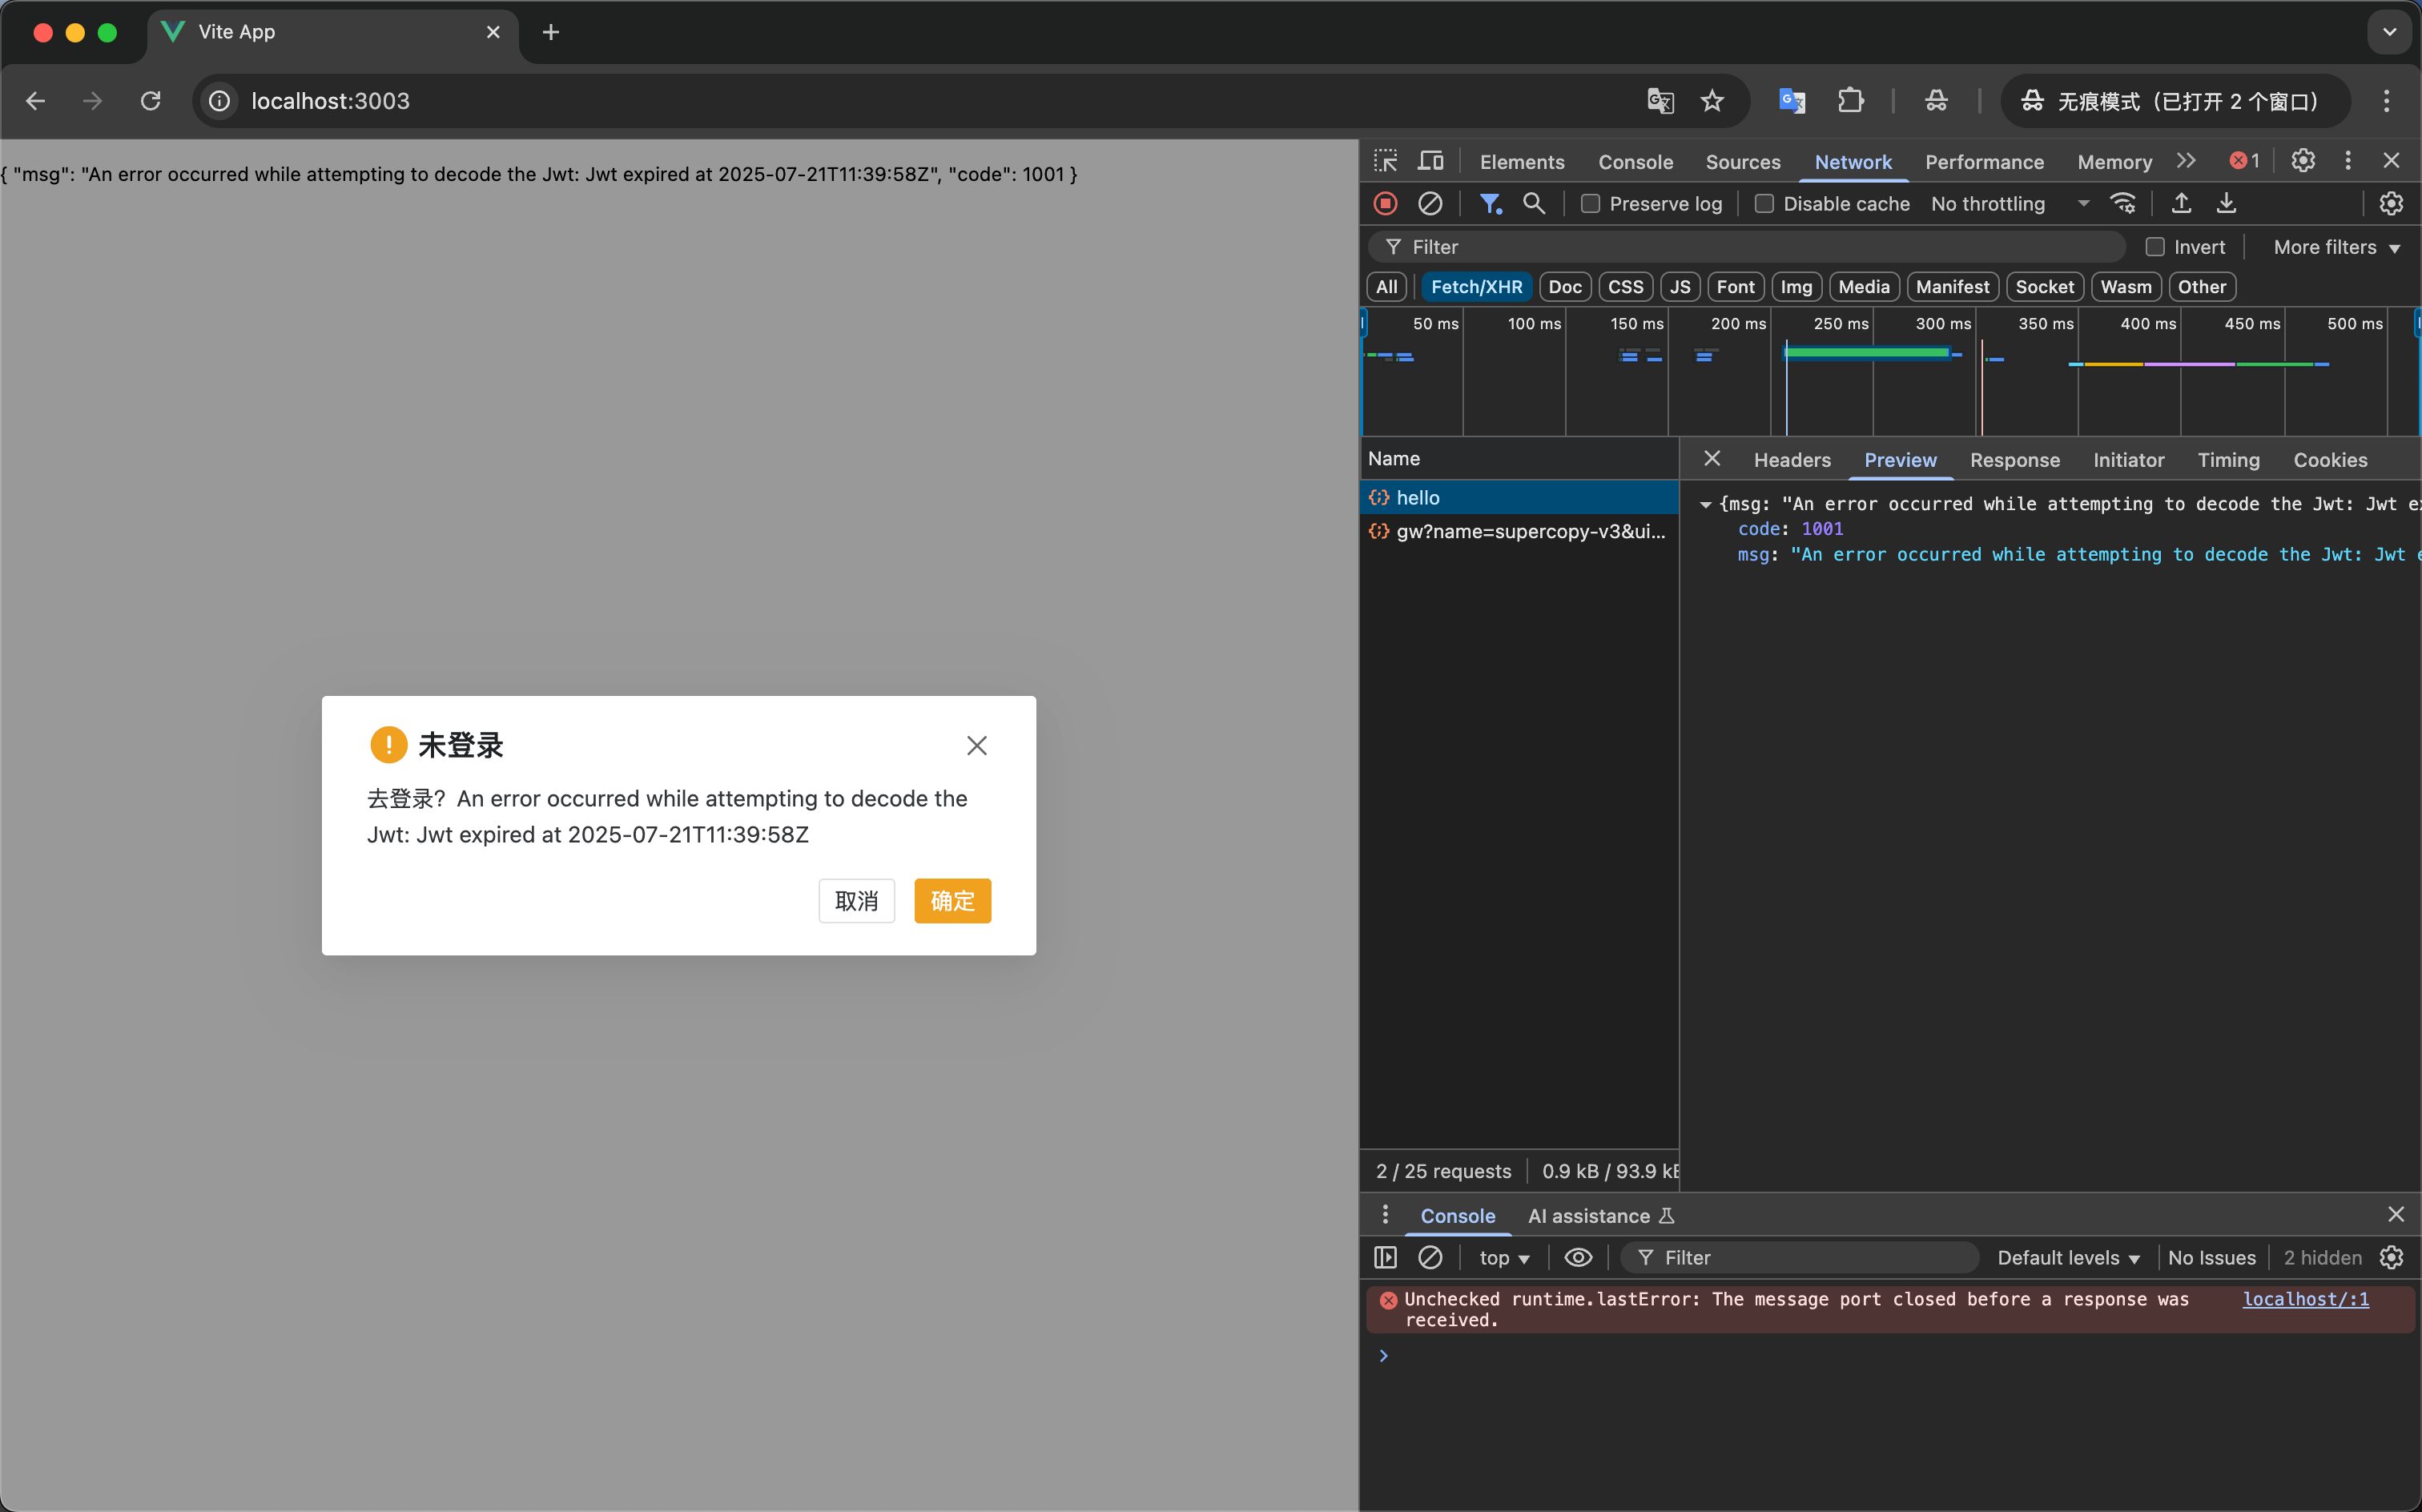Select the All request type filter

click(x=1386, y=287)
